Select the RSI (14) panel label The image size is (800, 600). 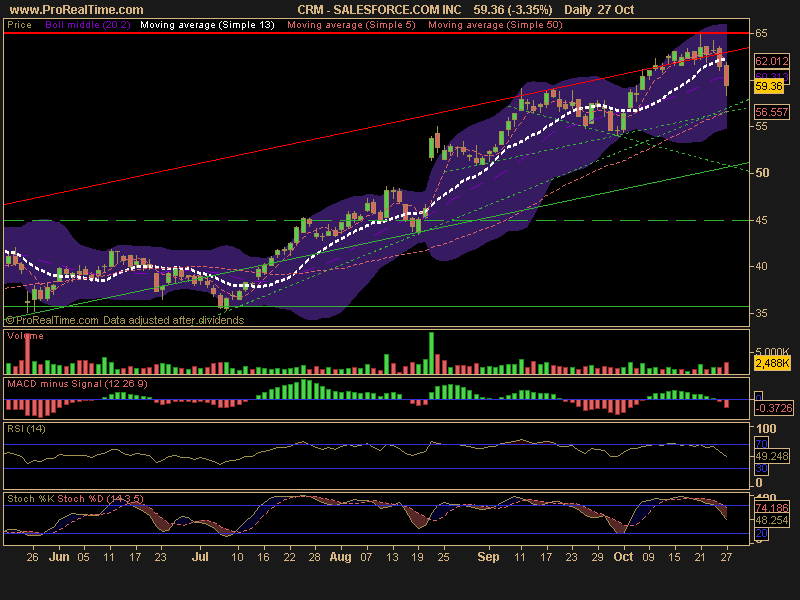coord(26,429)
